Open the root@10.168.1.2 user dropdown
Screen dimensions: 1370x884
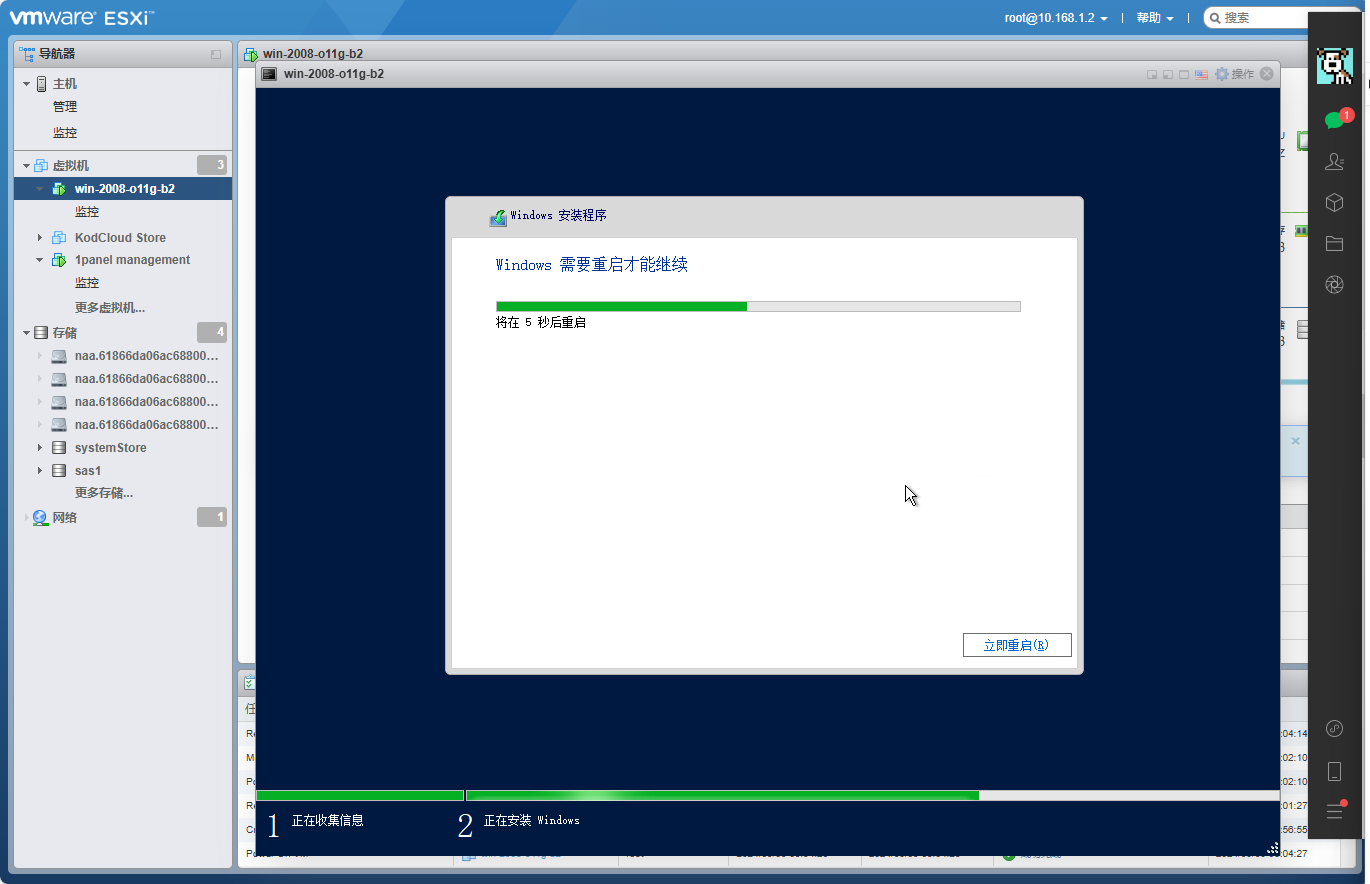point(1056,18)
